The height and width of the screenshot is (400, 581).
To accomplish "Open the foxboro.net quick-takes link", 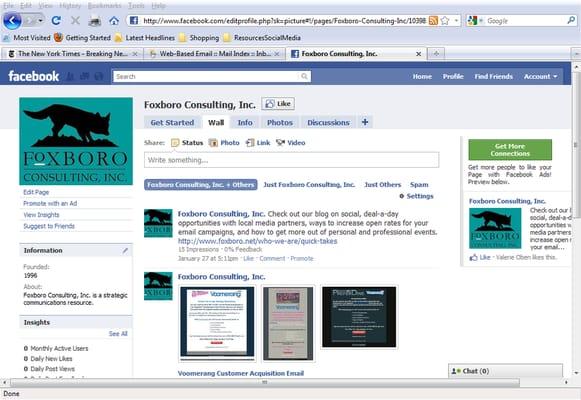I will [258, 241].
